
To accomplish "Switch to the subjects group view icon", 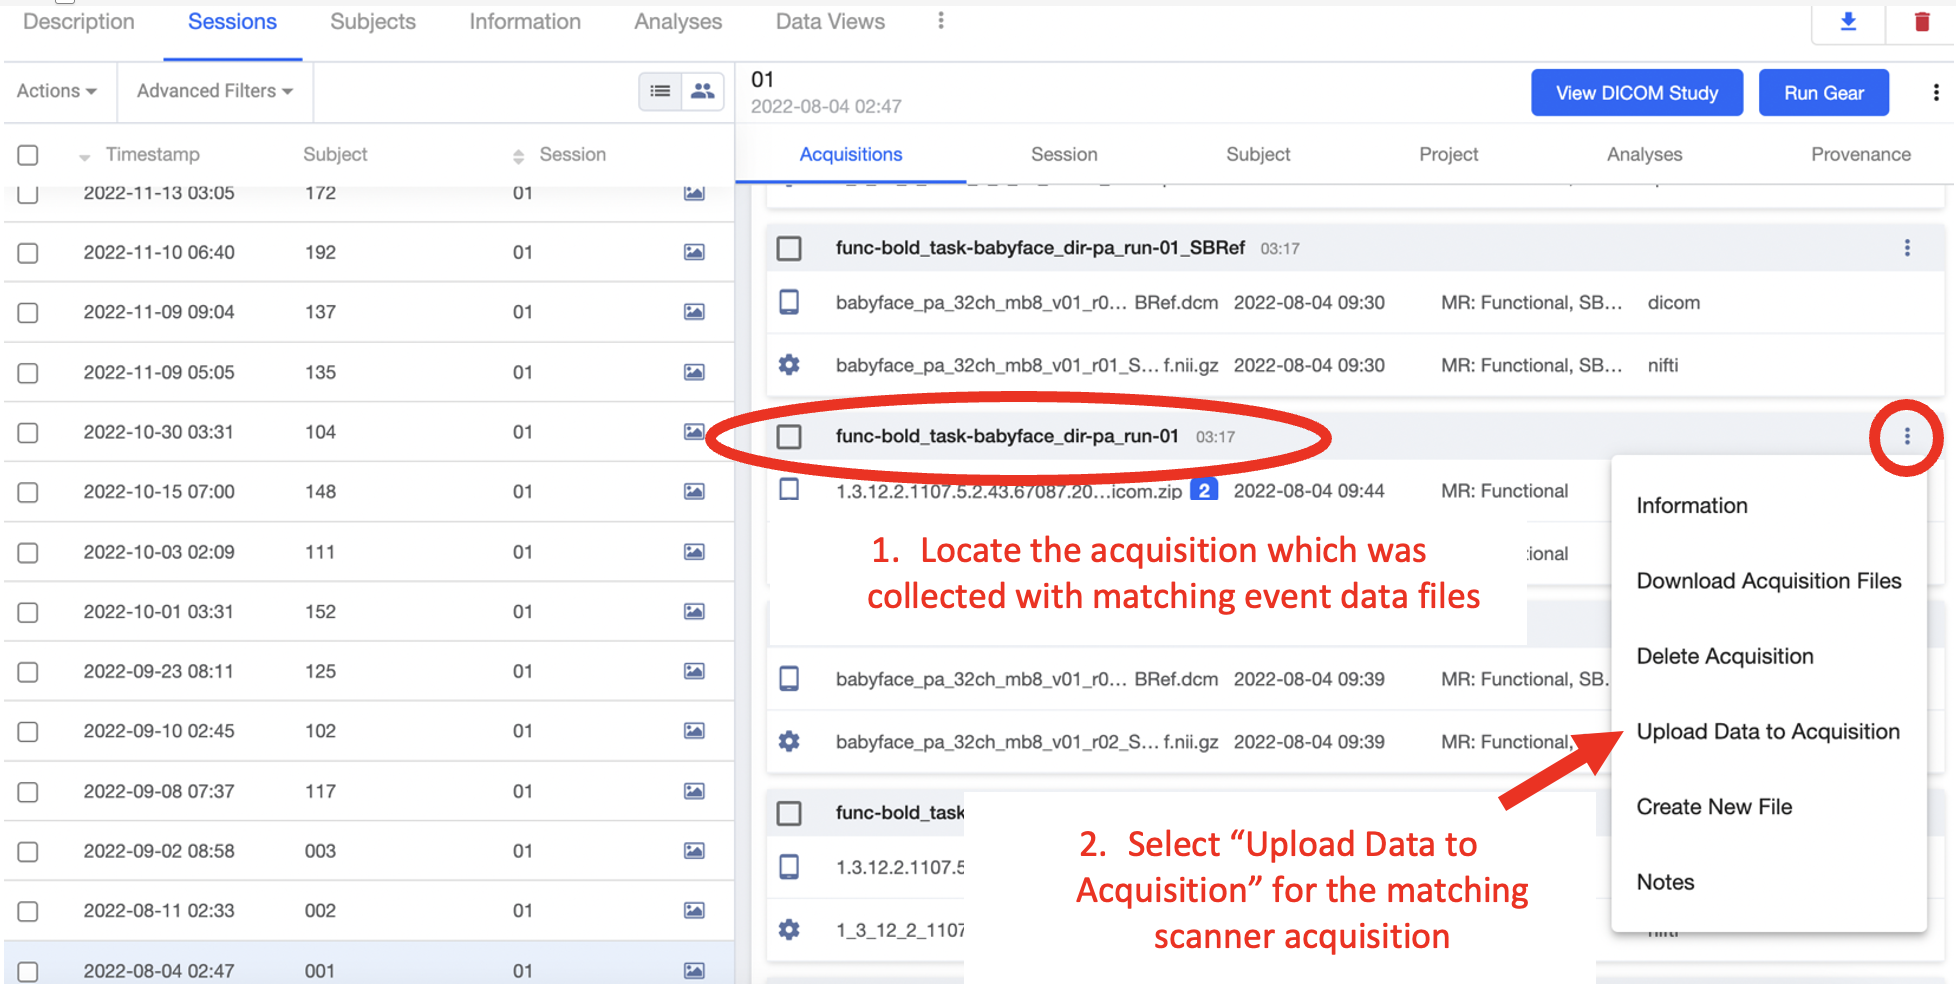I will tap(703, 91).
